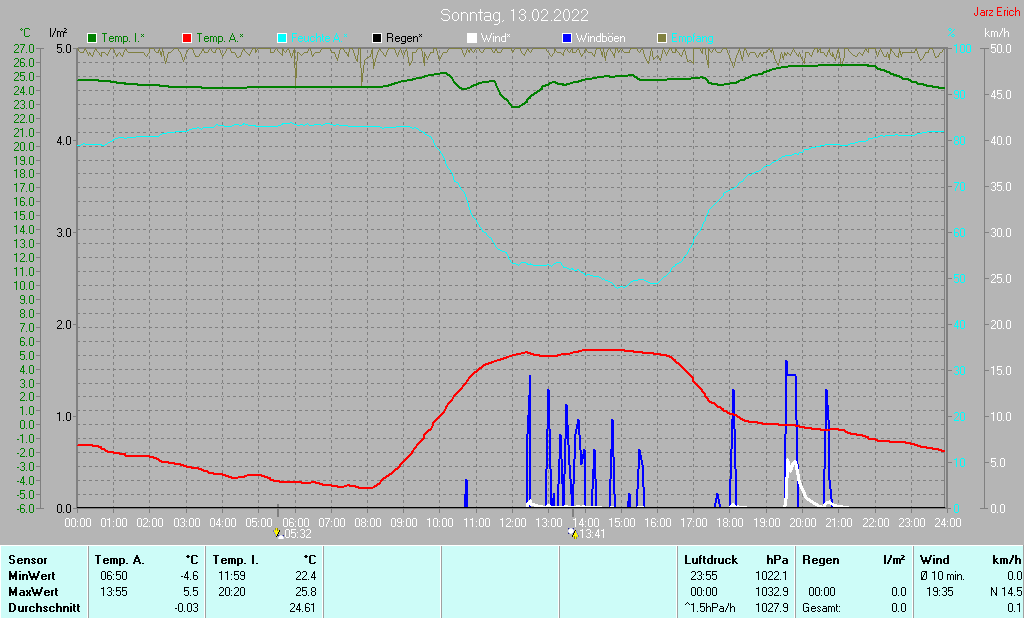The image size is (1024, 618).
Task: Click the Feuchte A. legend label
Action: coord(319,38)
